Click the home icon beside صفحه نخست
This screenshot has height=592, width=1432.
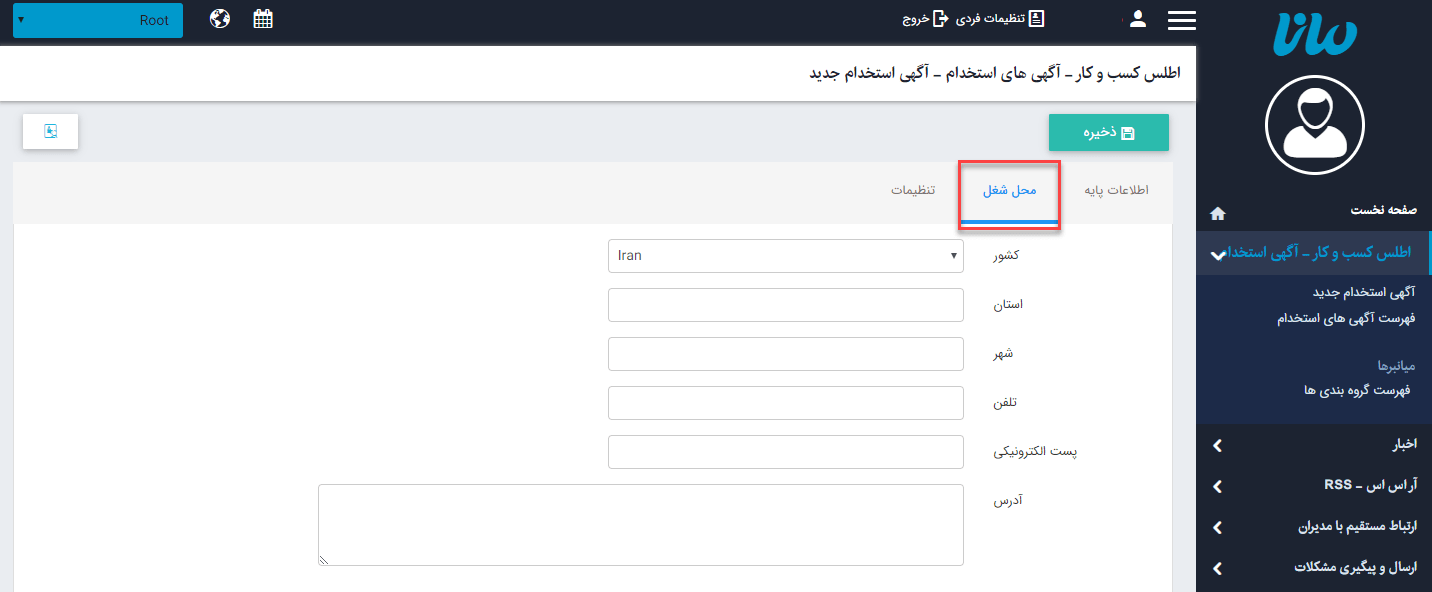click(1217, 212)
